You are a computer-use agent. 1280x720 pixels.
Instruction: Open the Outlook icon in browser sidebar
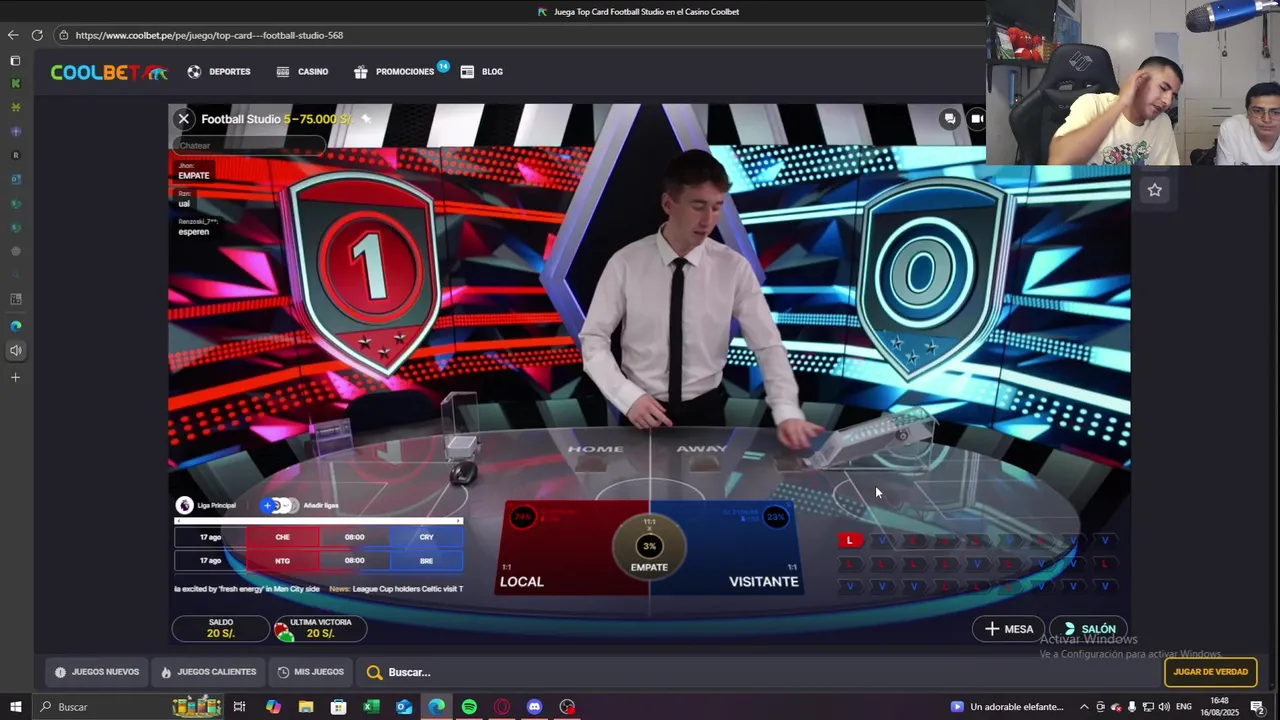coord(15,180)
